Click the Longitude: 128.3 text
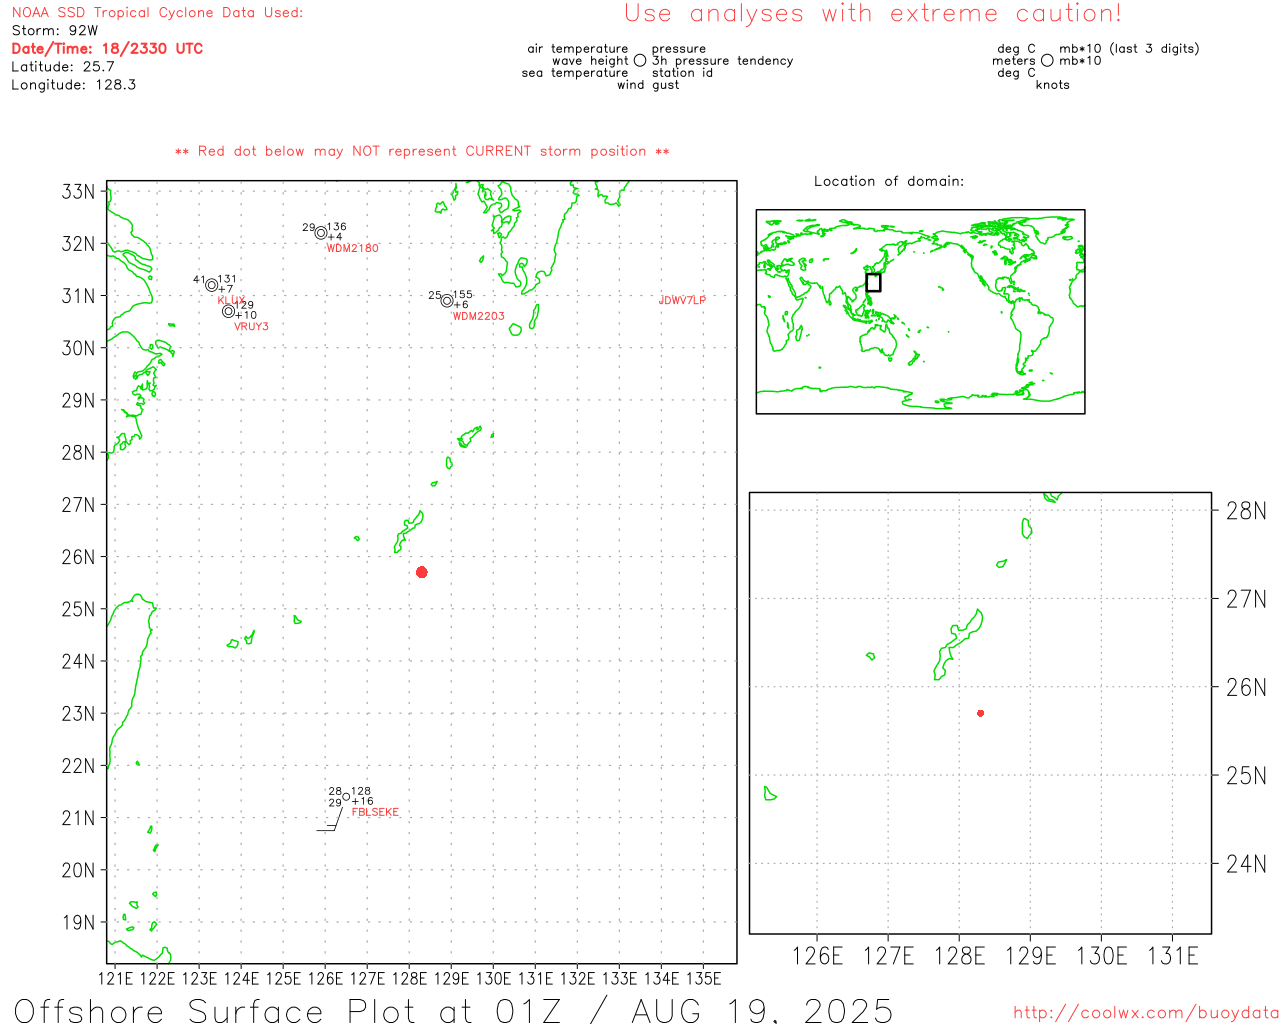This screenshot has width=1280, height=1024. [74, 85]
